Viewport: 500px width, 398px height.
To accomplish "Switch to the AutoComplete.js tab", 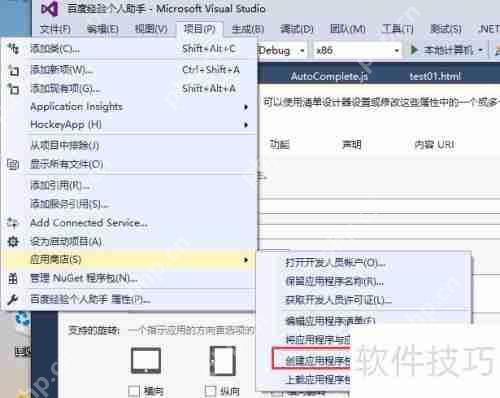I will [329, 76].
